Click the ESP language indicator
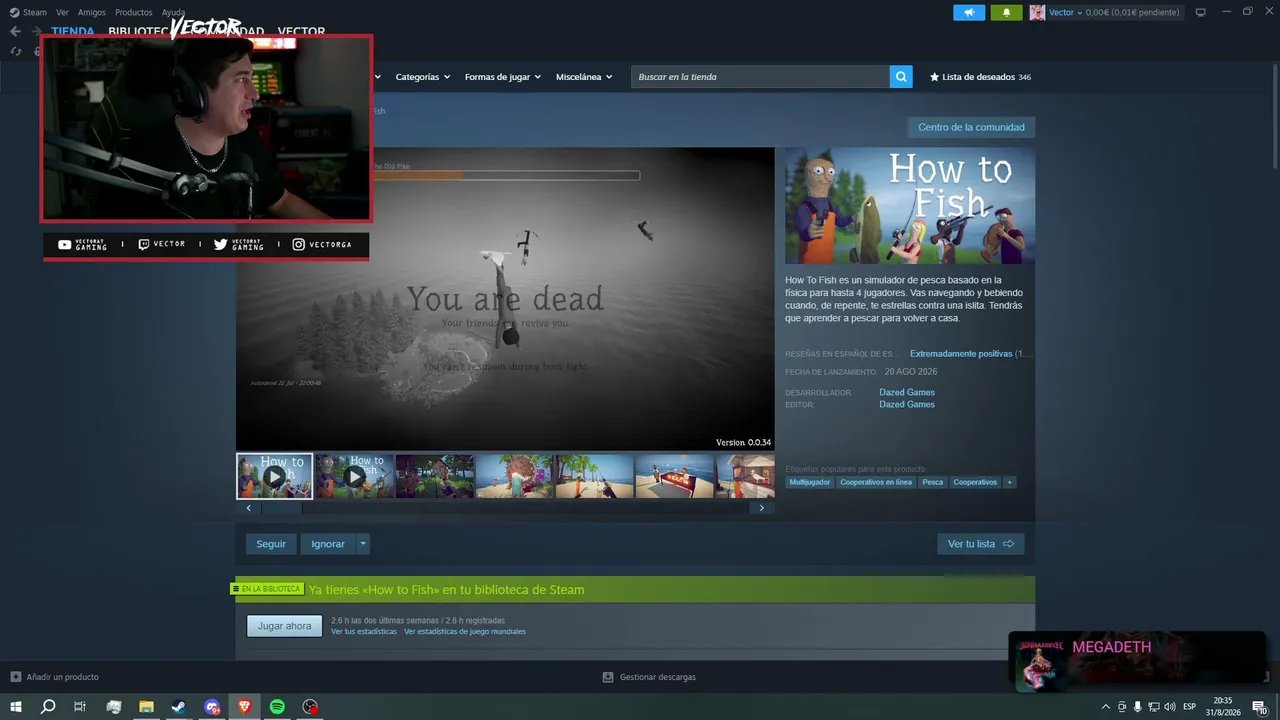1280x720 pixels. pyautogui.click(x=1190, y=707)
